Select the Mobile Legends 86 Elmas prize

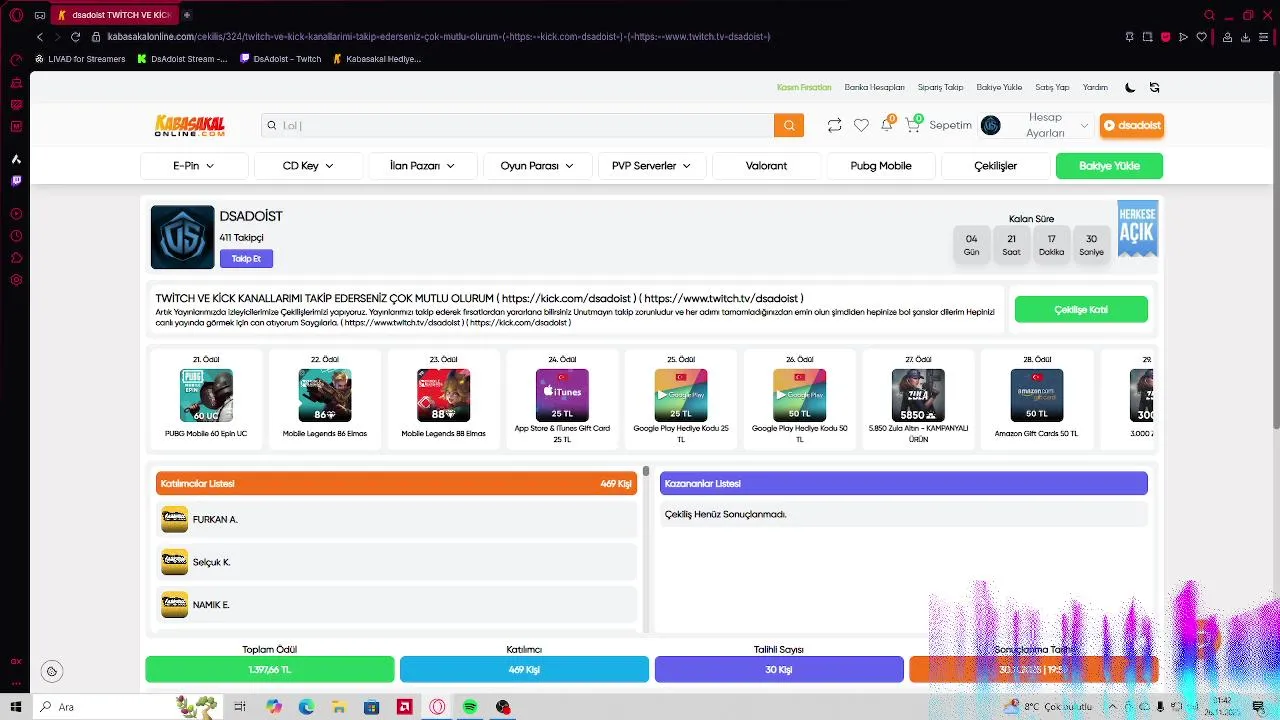[324, 400]
